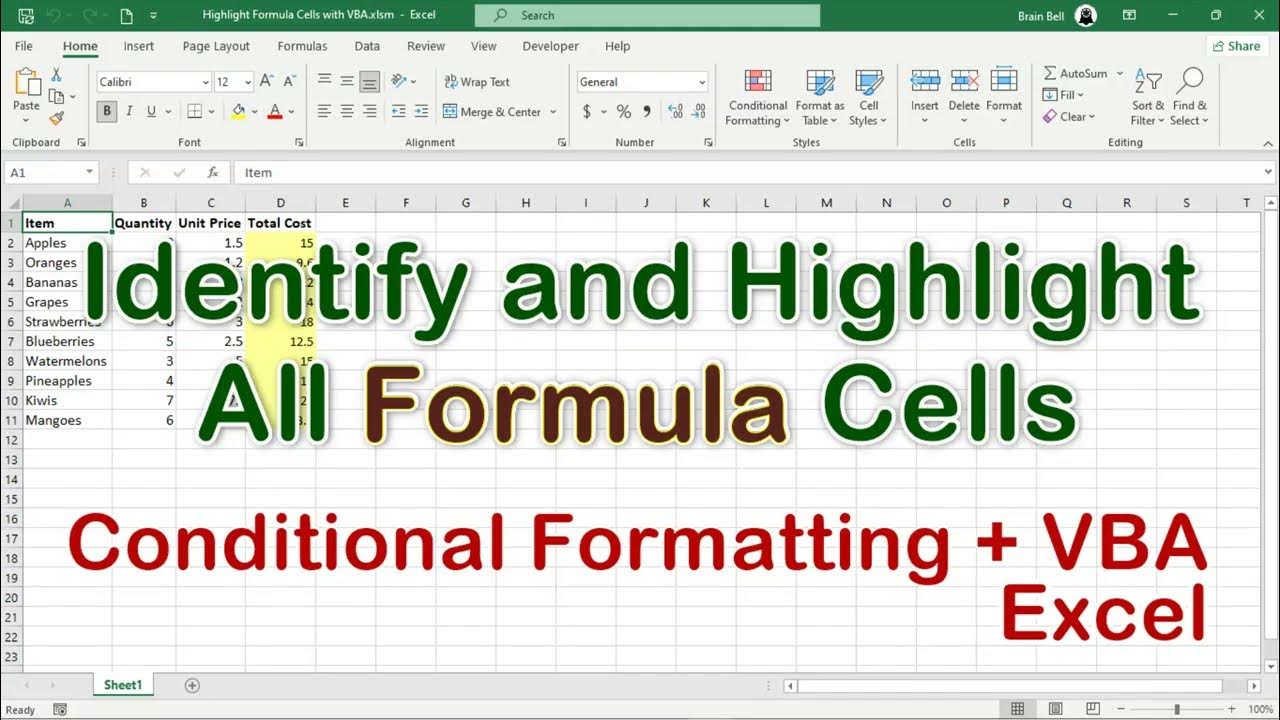Align text to the left
This screenshot has width=1280, height=720.
coord(325,112)
